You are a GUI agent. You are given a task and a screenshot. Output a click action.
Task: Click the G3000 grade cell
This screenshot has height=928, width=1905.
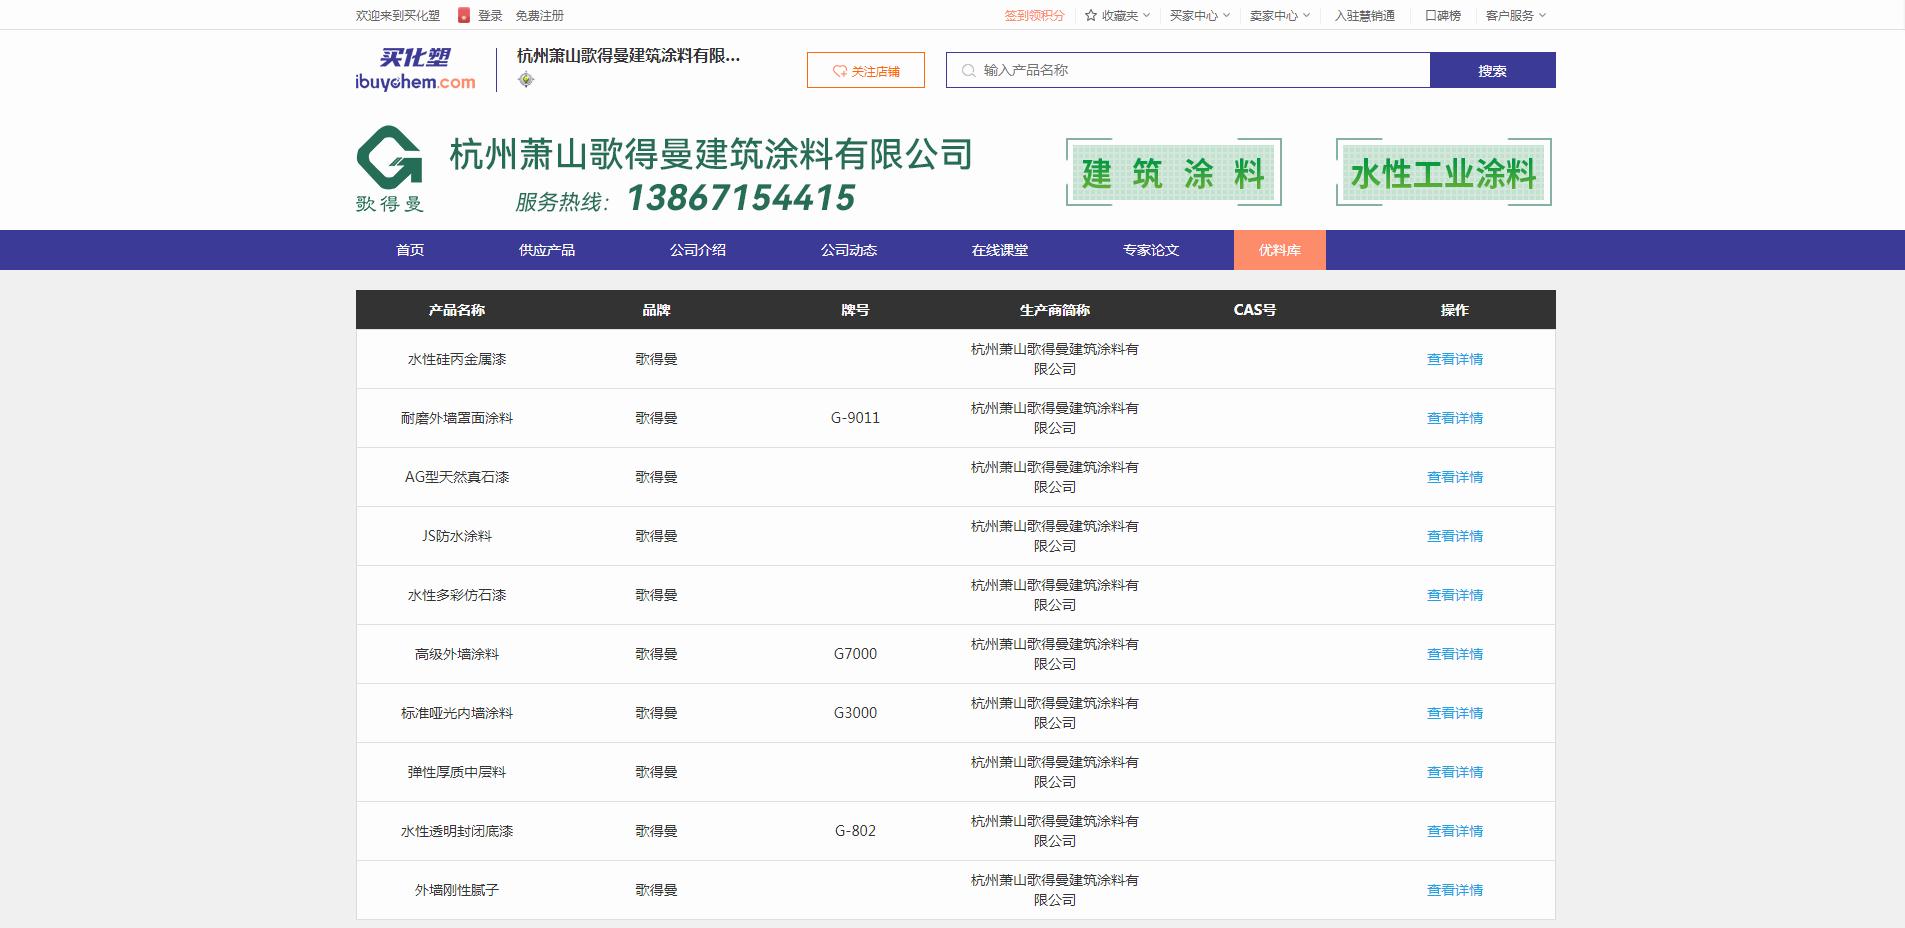coord(855,713)
